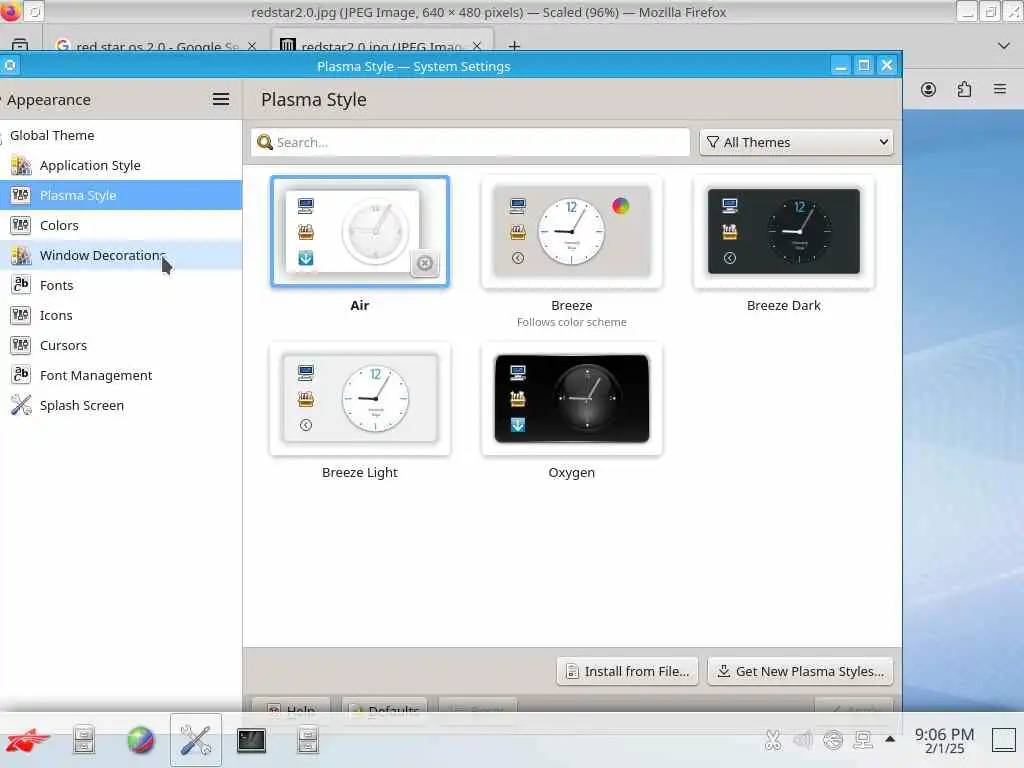Open the wired network tray icon
The width and height of the screenshot is (1024, 768).
(863, 740)
